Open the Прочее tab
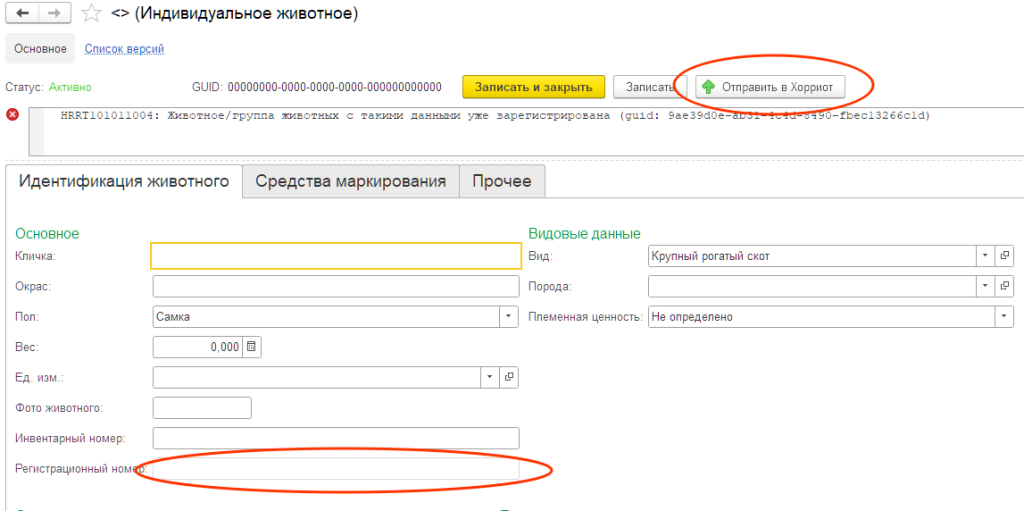The width and height of the screenshot is (1024, 511). pyautogui.click(x=502, y=181)
